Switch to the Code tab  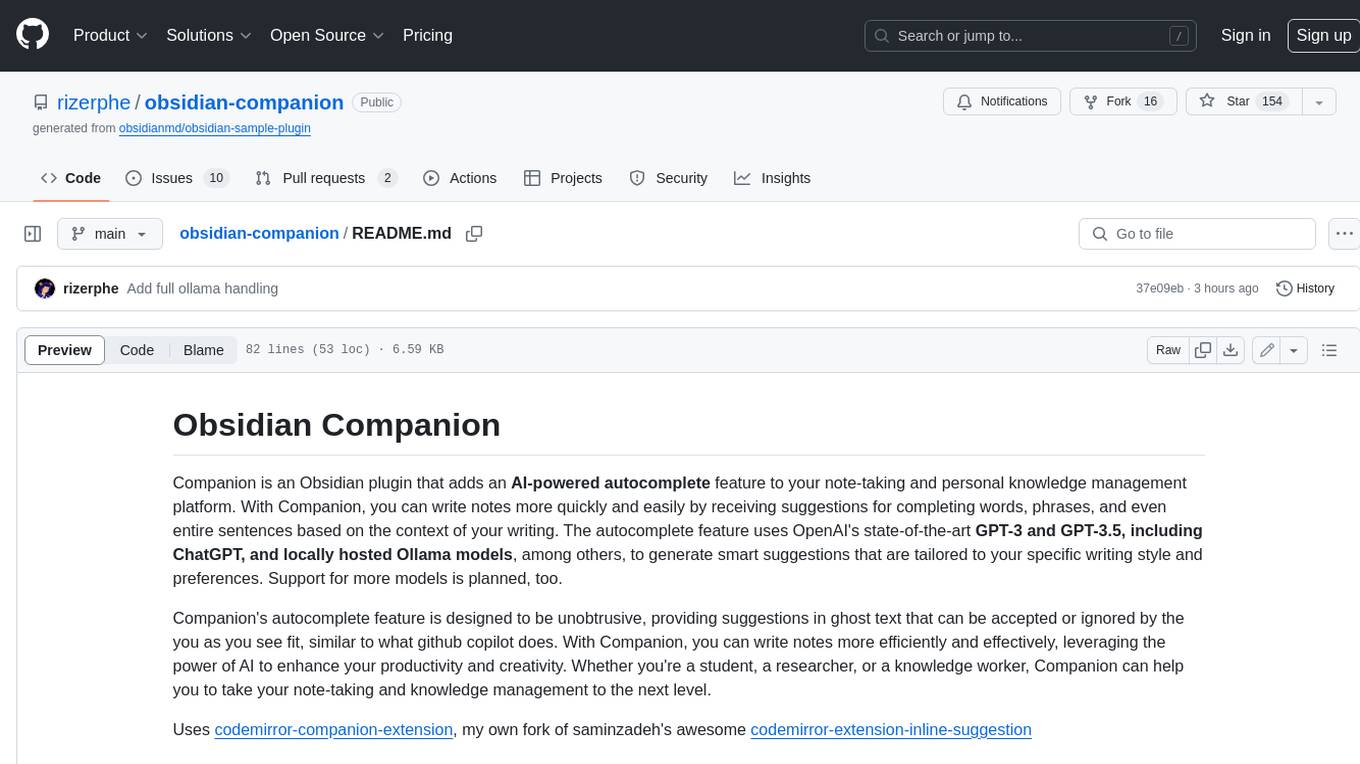coord(70,178)
